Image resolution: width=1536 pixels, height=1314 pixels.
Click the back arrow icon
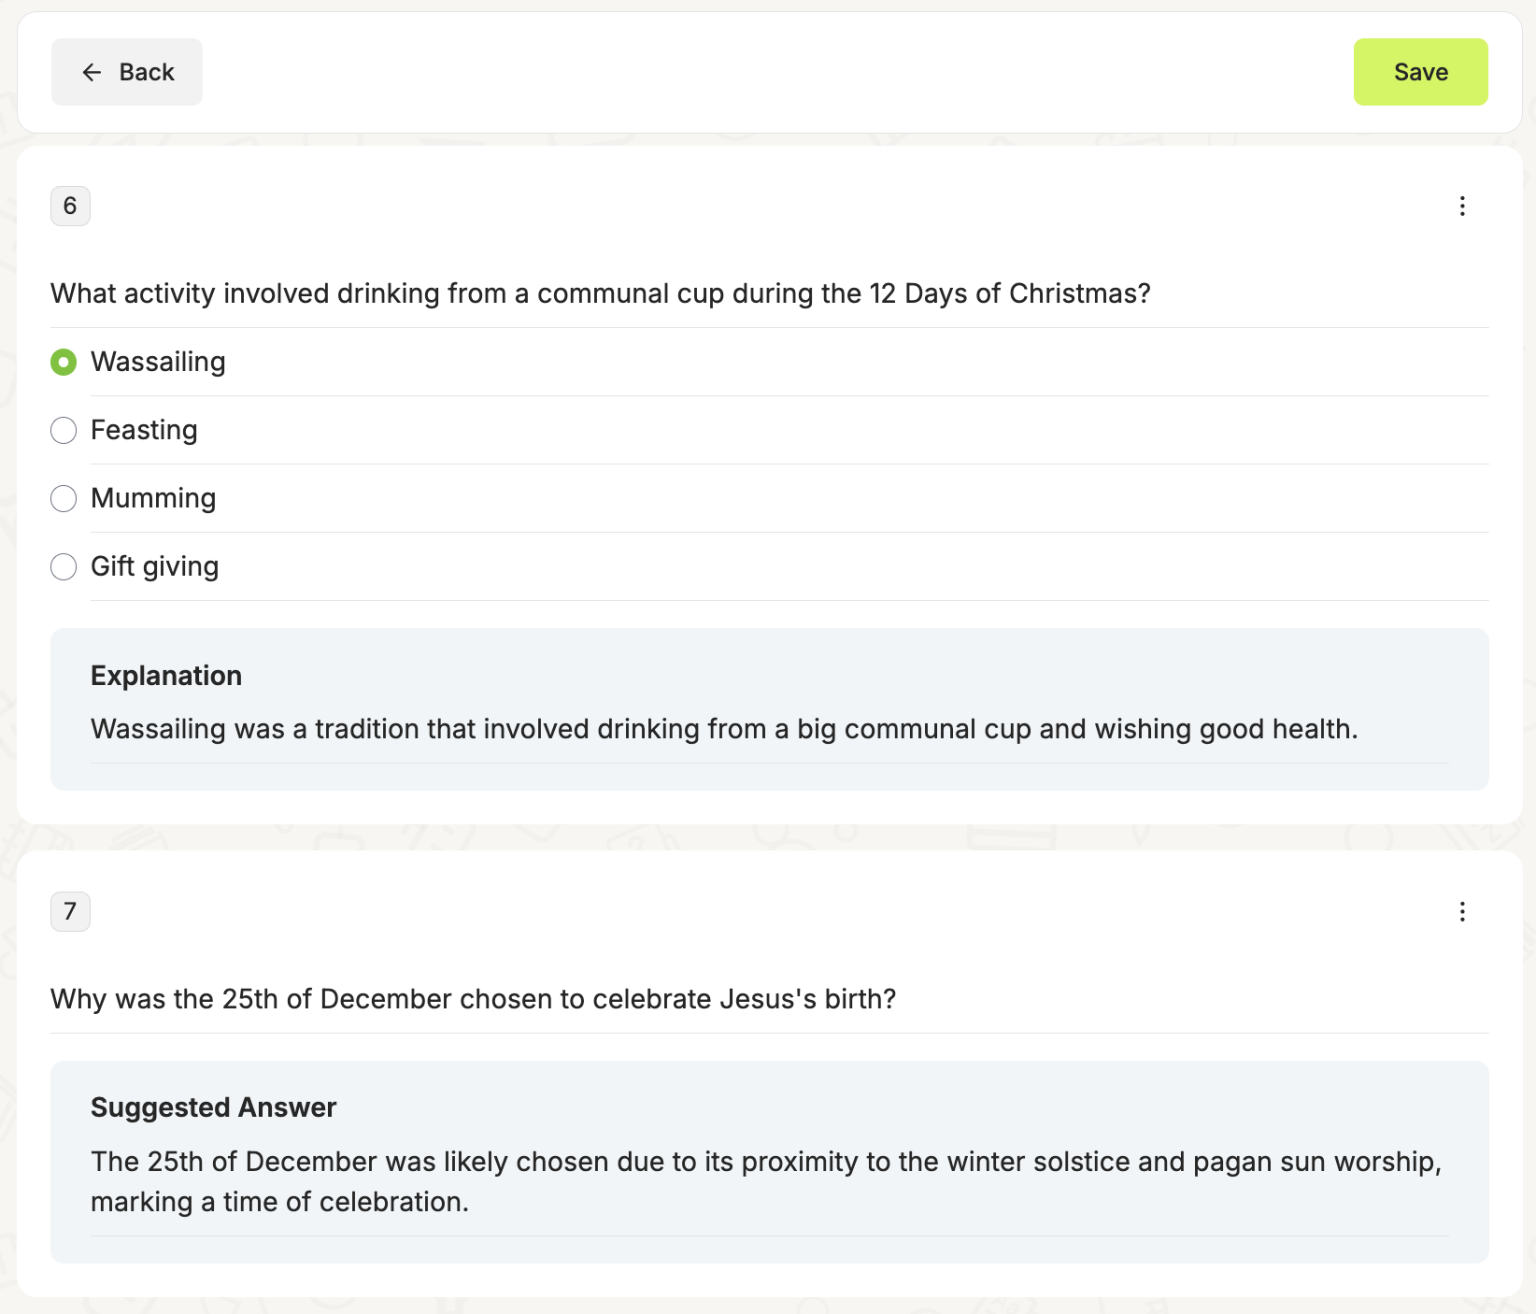tap(92, 72)
